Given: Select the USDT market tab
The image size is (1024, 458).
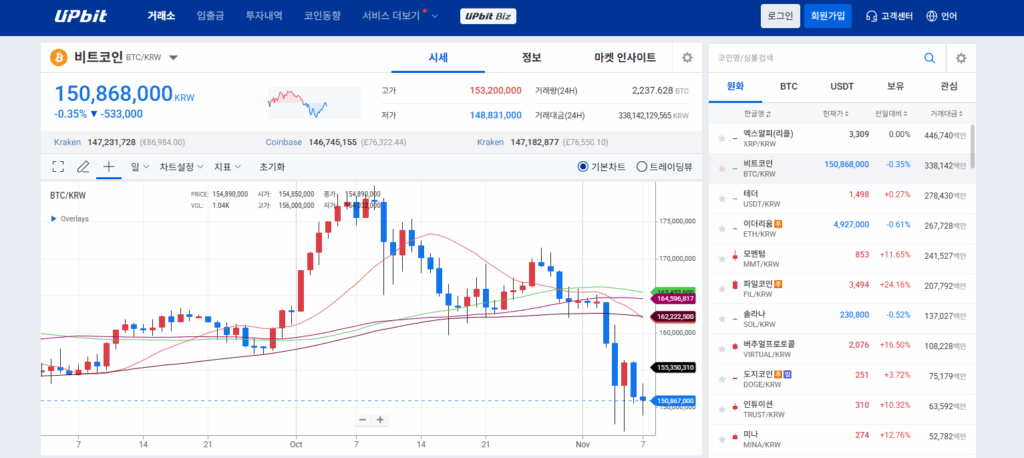Looking at the screenshot, I should tap(842, 86).
